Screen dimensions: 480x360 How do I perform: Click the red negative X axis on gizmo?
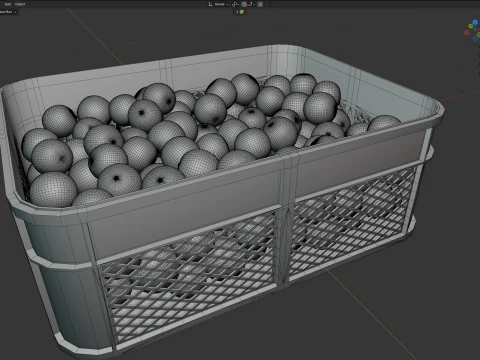click(467, 33)
